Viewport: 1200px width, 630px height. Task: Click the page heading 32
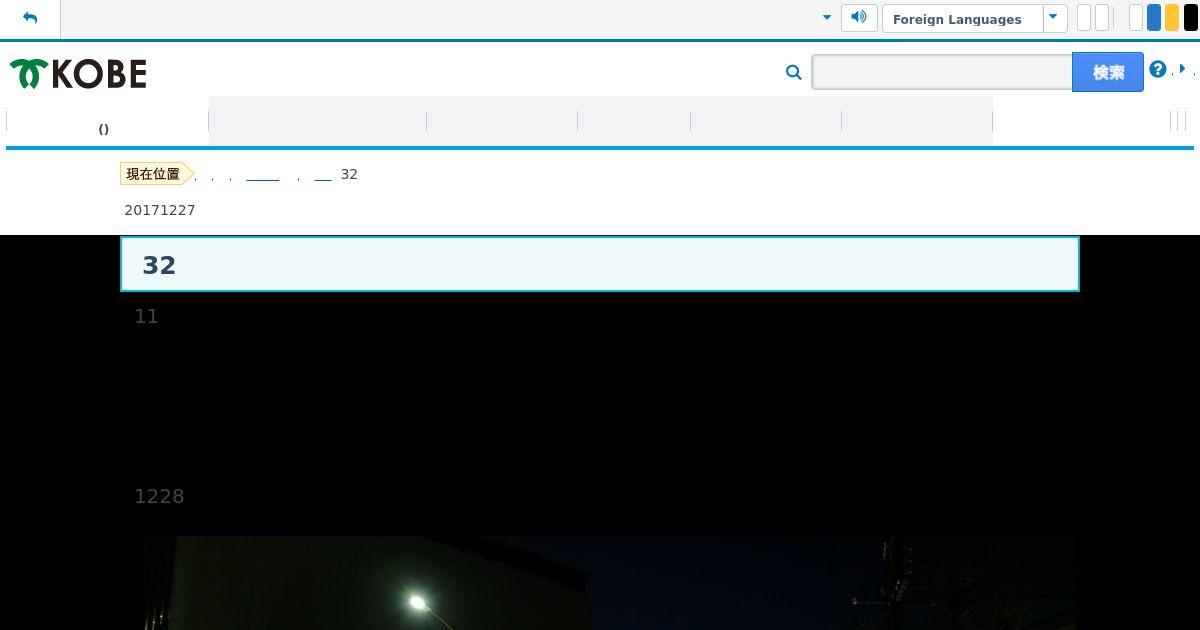[159, 265]
